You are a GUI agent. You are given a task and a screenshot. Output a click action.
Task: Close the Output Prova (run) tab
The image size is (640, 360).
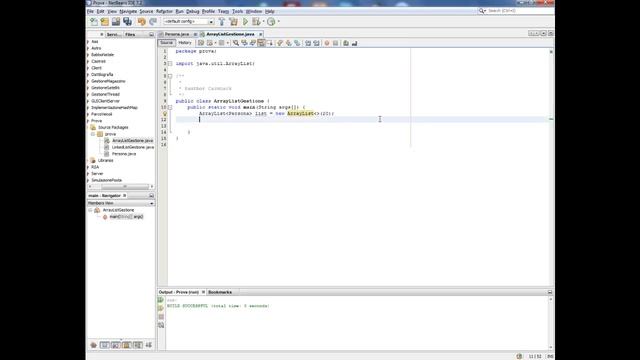tap(203, 292)
